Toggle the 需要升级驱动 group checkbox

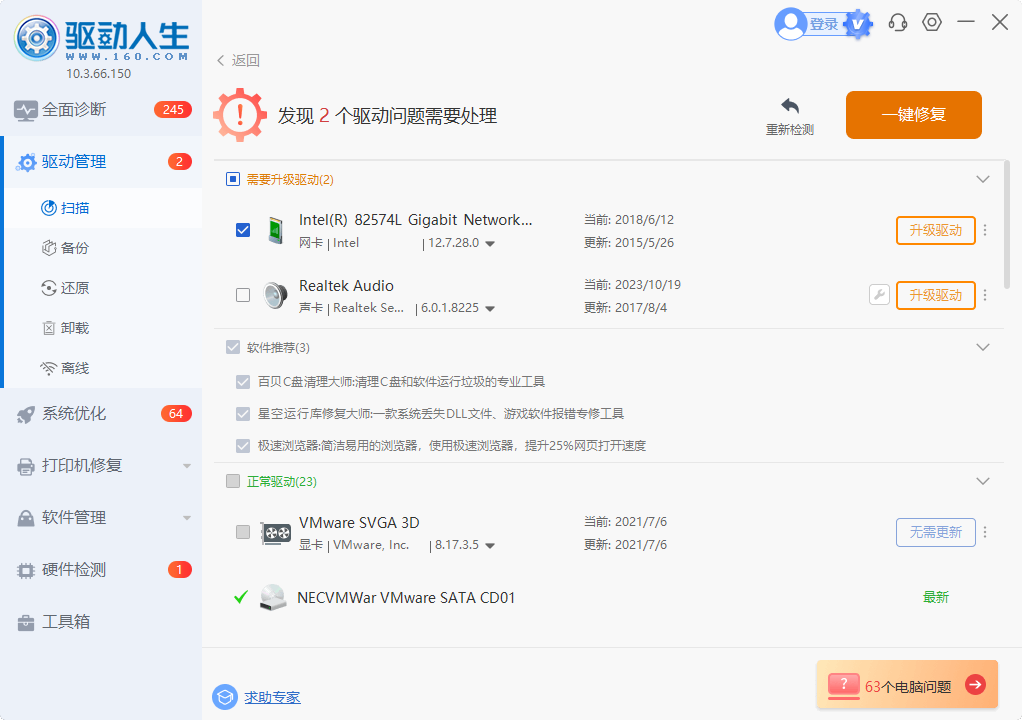(233, 179)
